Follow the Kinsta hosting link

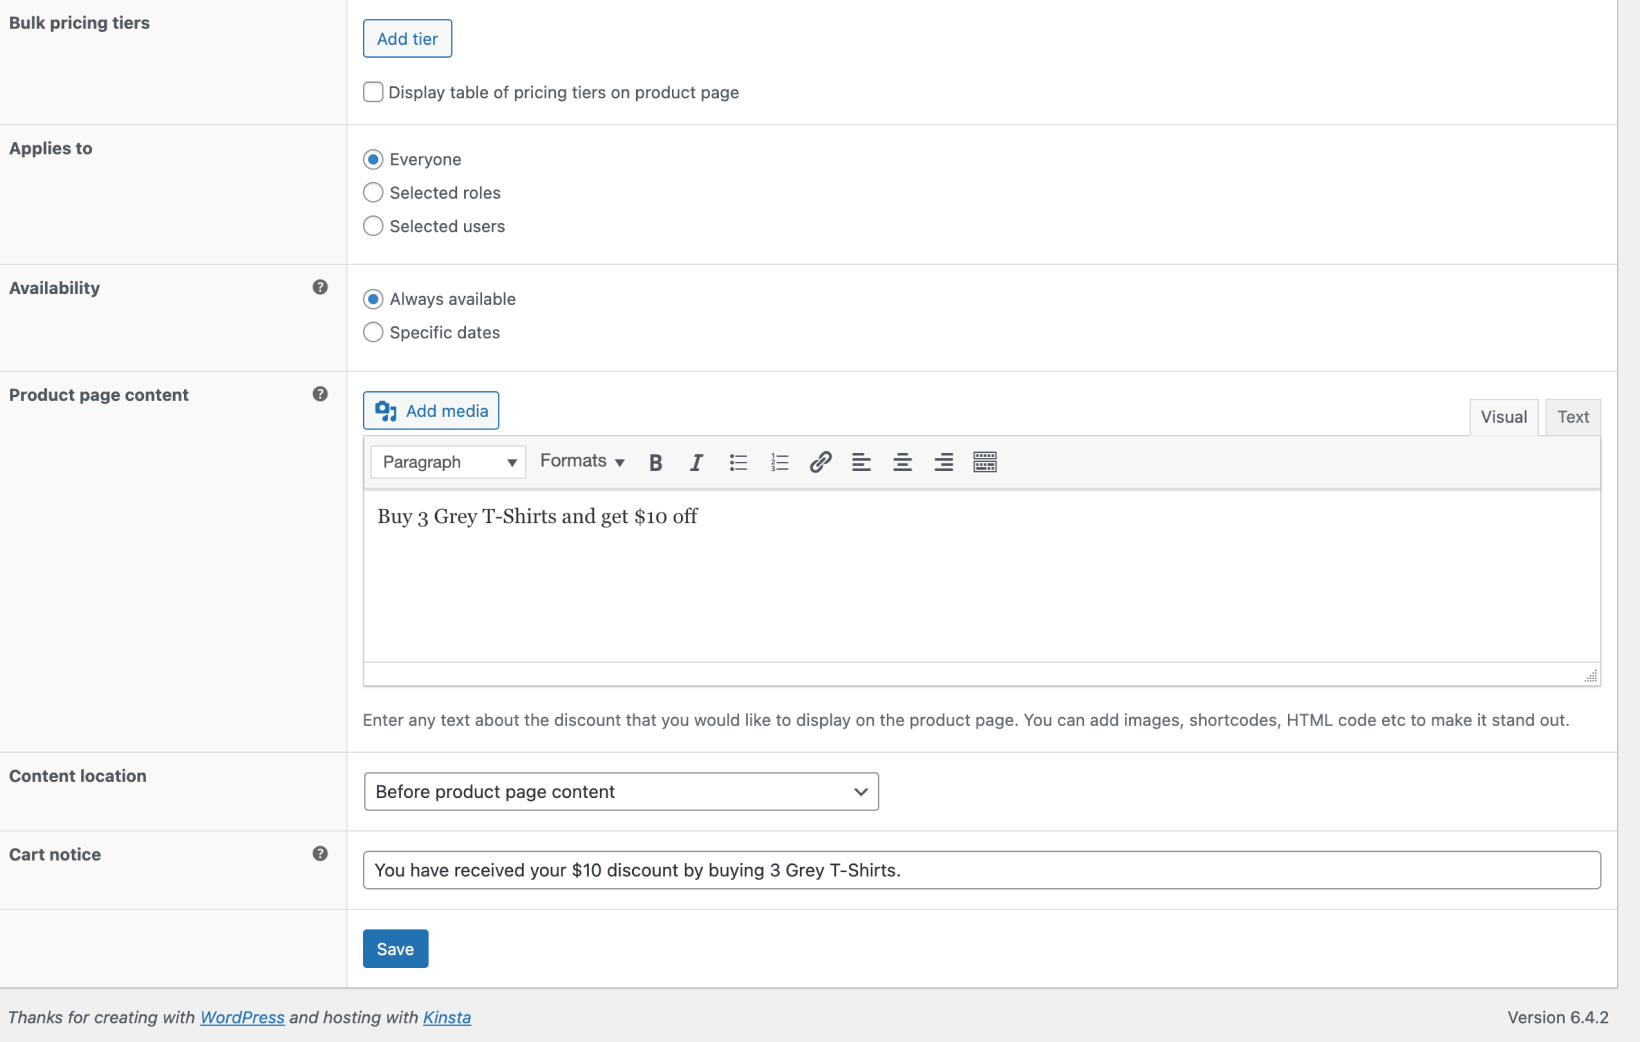446,1017
